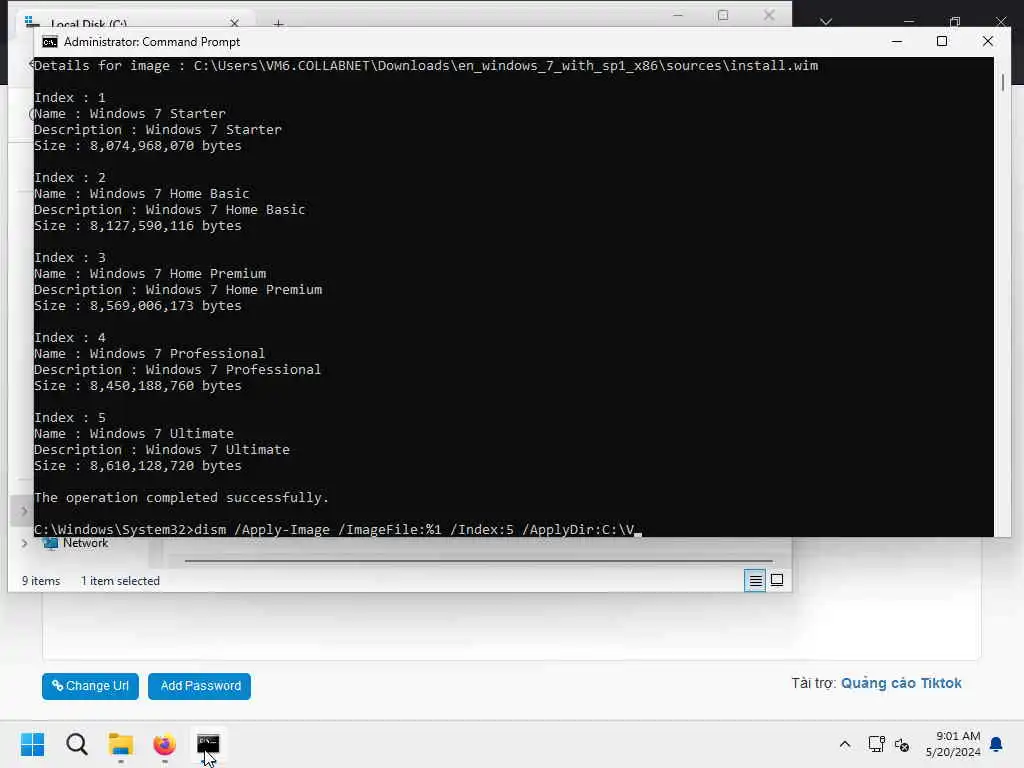Click the dism command input line
The width and height of the screenshot is (1024, 768).
point(338,529)
